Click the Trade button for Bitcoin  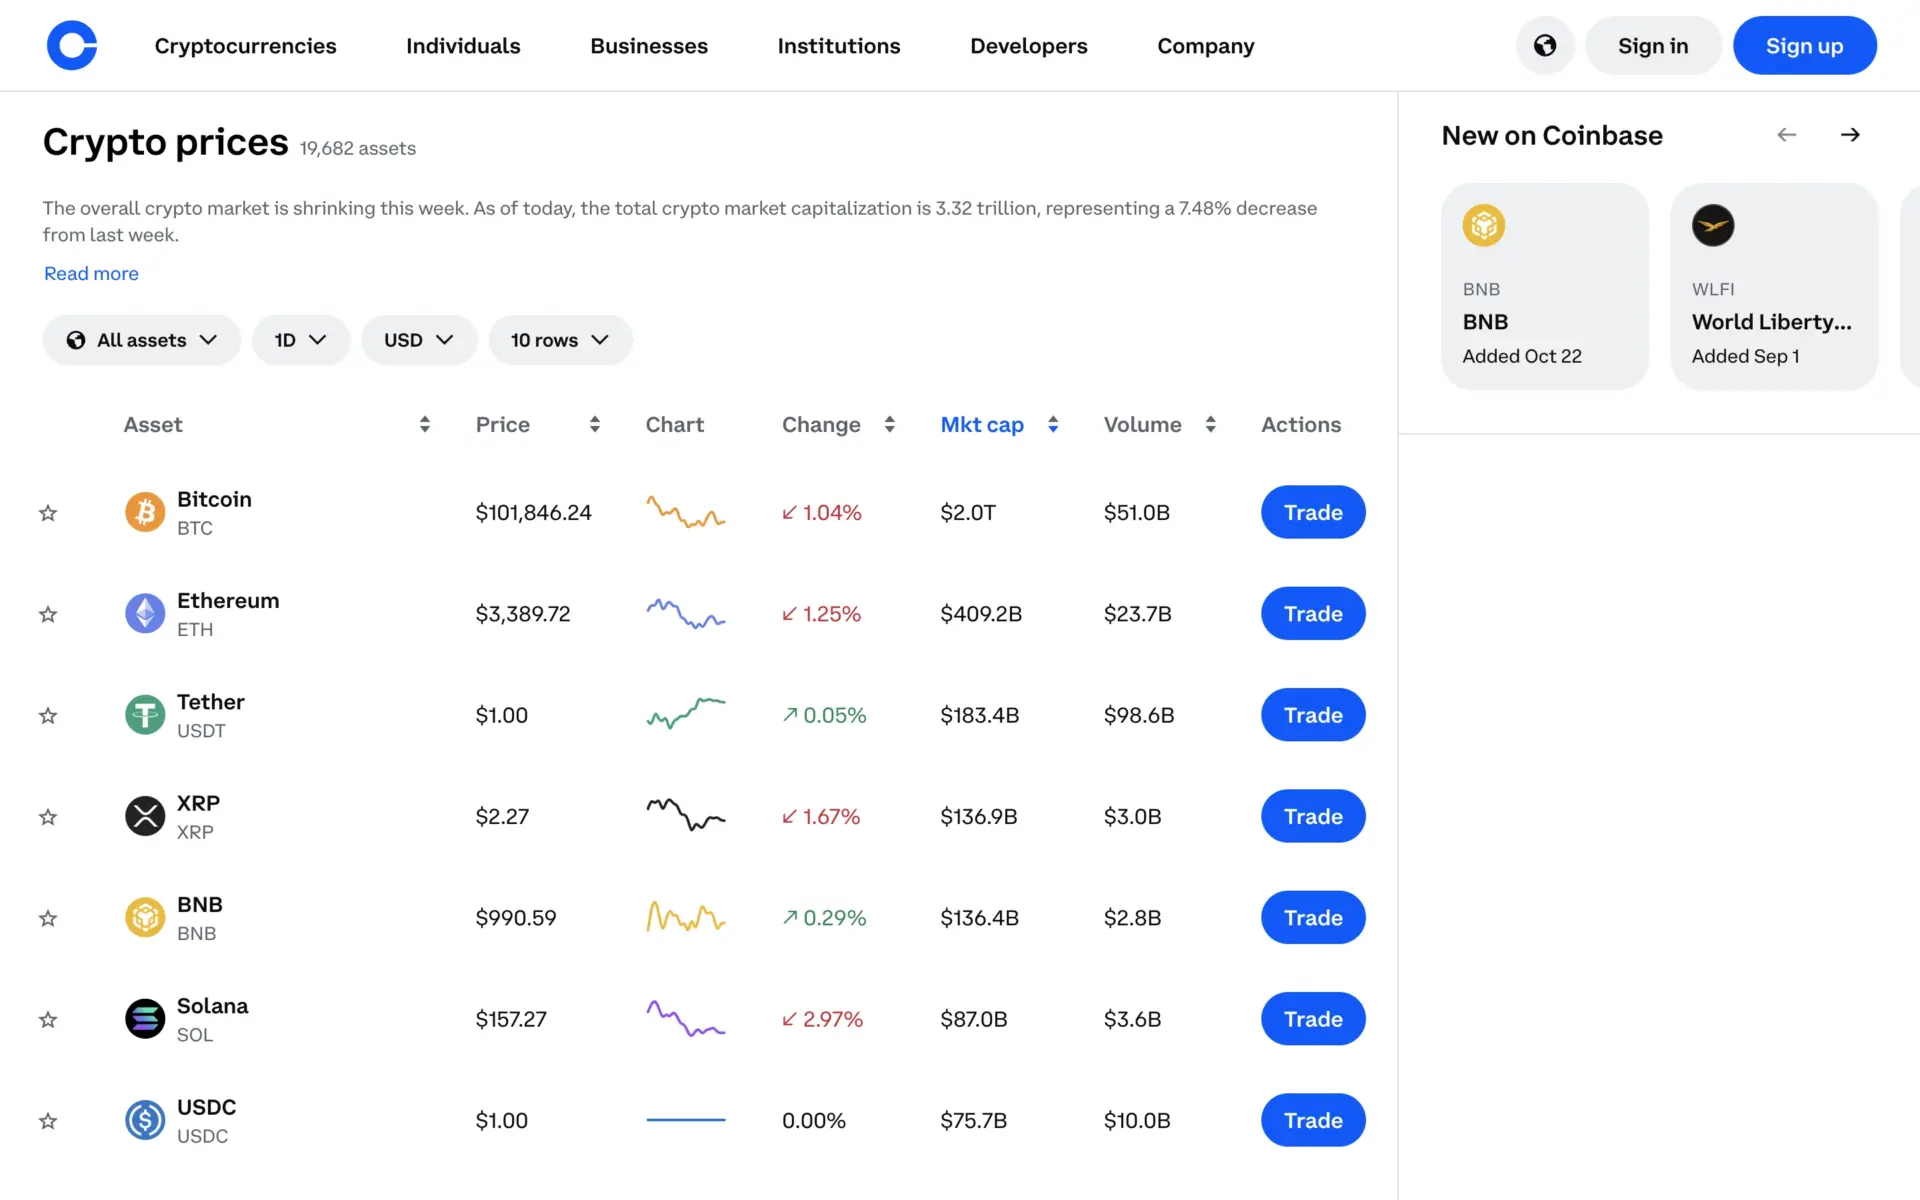(x=1312, y=512)
